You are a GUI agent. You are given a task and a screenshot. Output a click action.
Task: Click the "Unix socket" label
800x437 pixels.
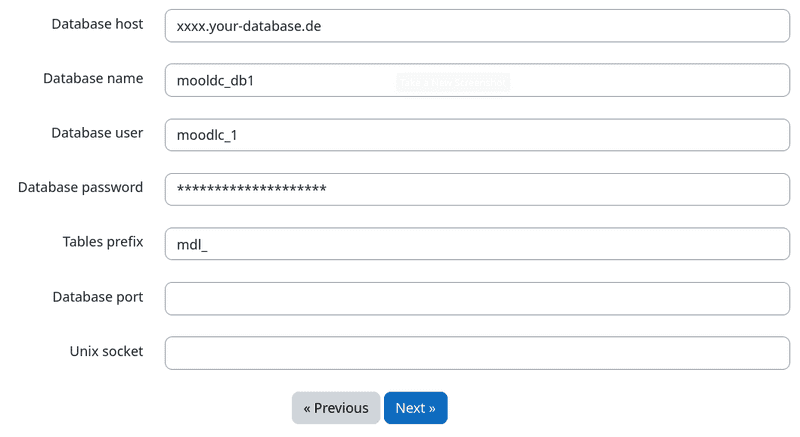[106, 351]
